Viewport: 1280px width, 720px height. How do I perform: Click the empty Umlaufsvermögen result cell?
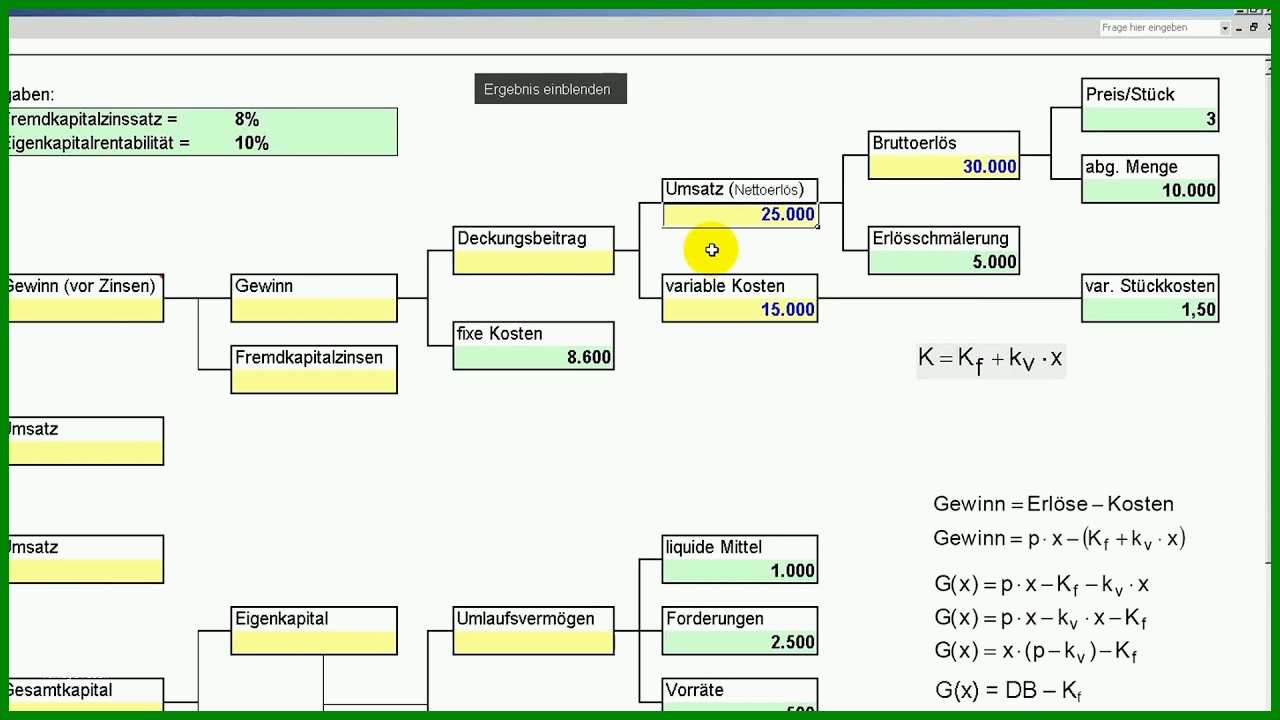[533, 643]
